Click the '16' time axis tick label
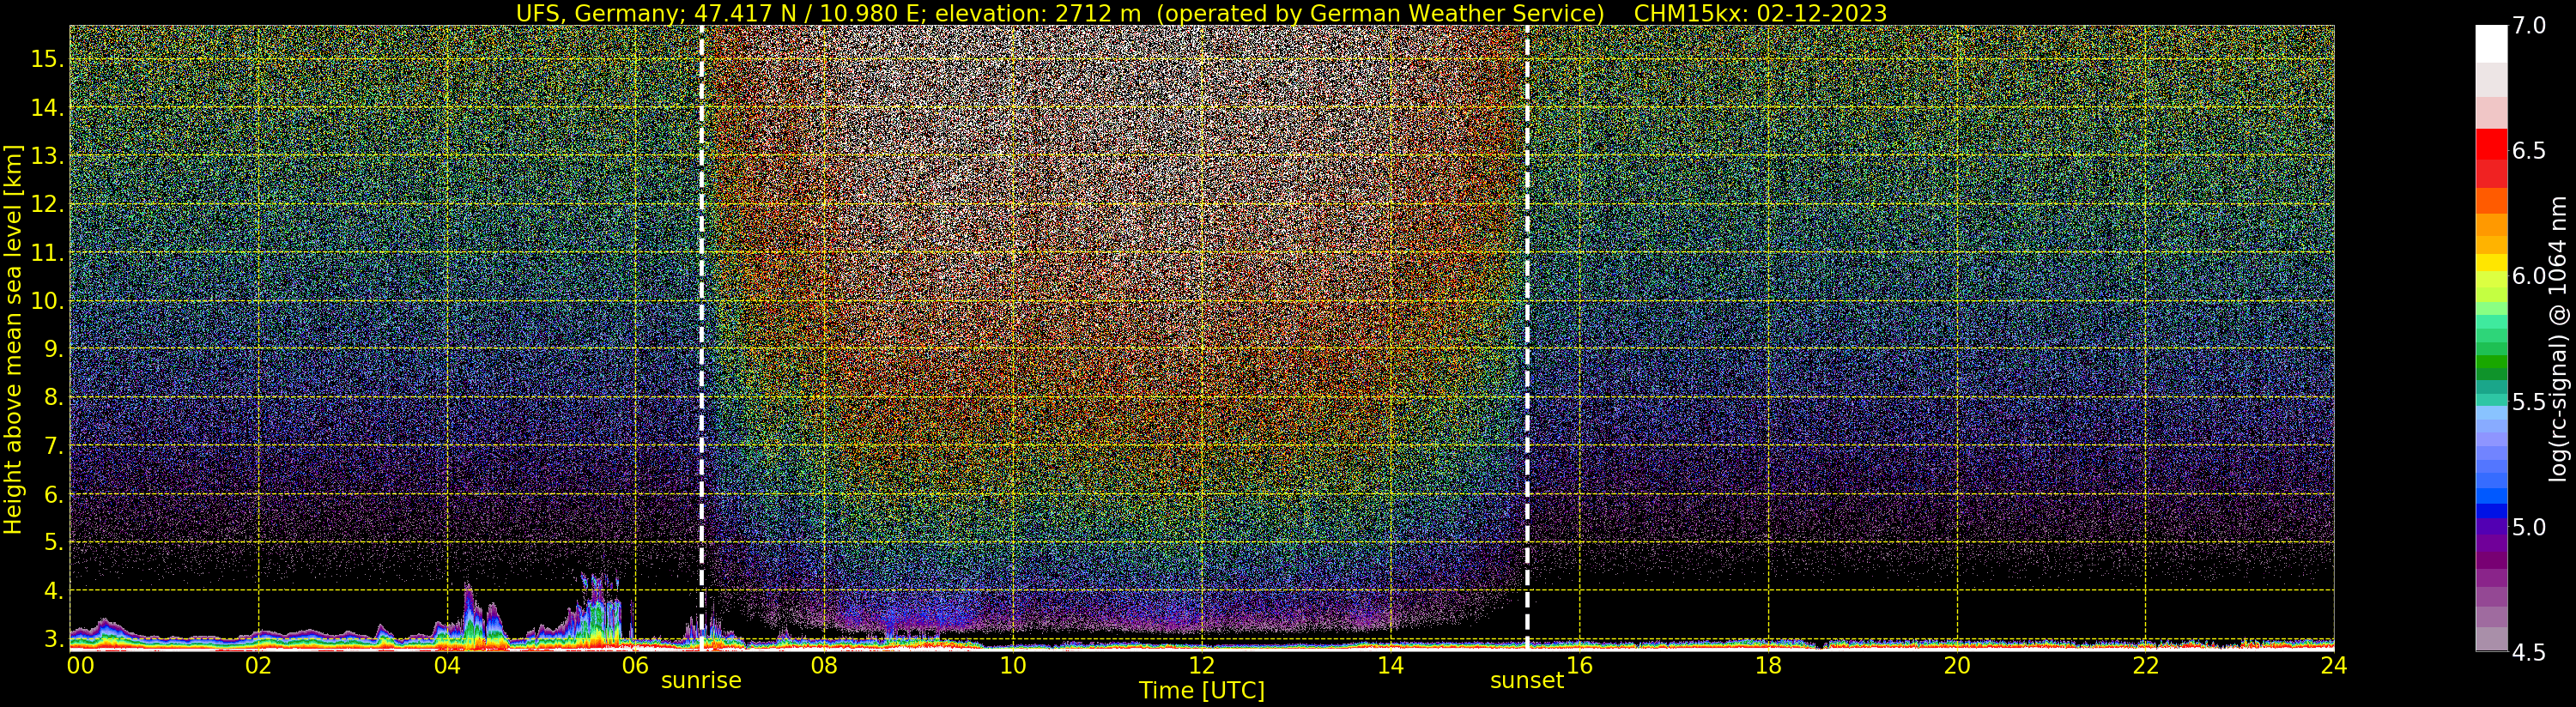2576x707 pixels. pos(1579,665)
